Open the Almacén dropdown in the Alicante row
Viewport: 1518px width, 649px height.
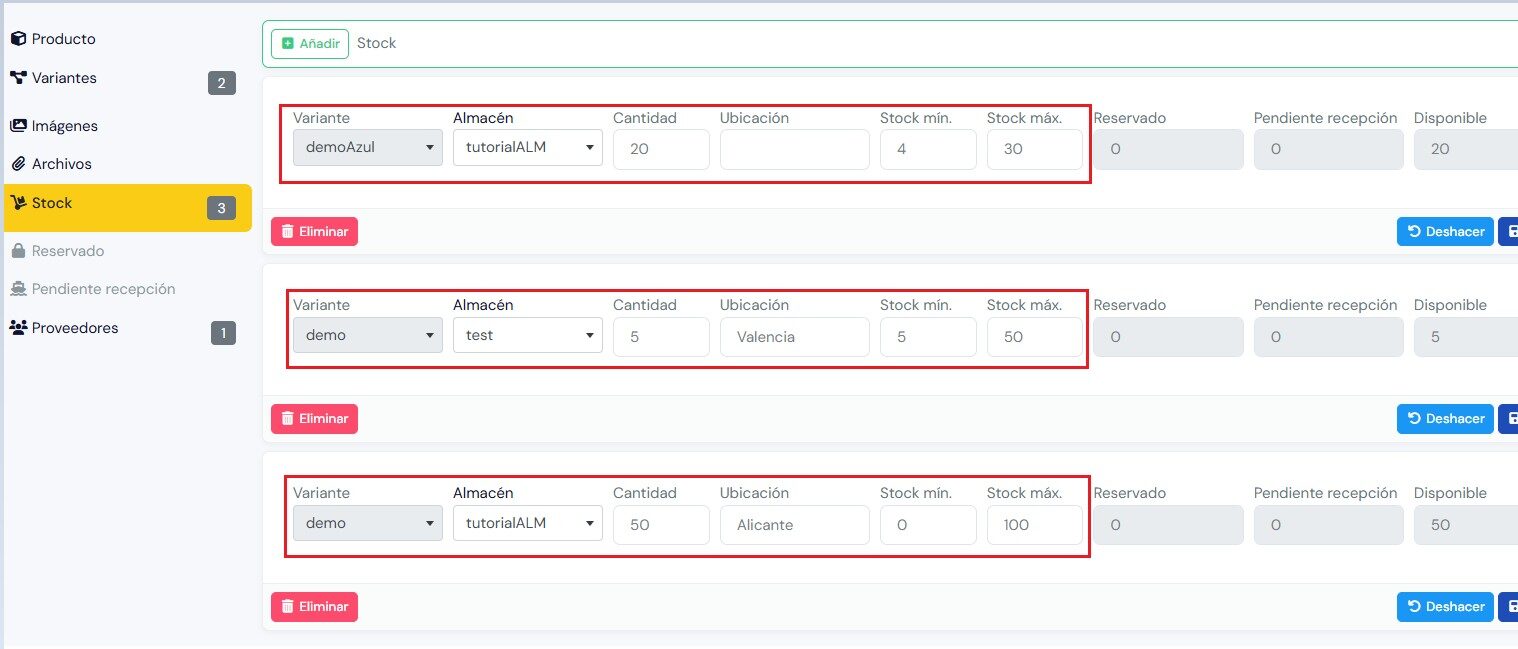coord(528,523)
